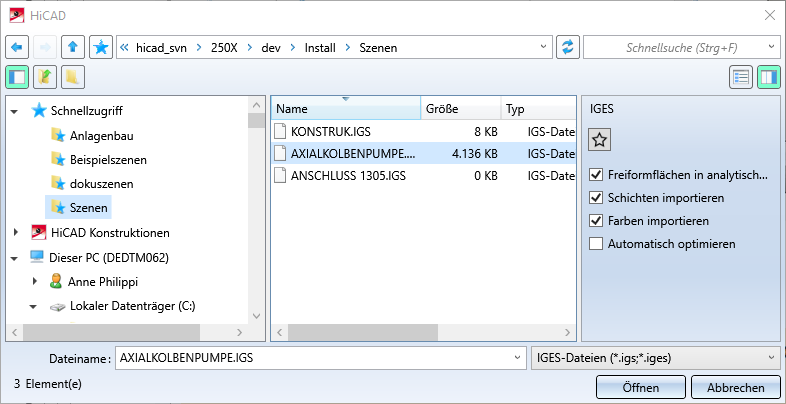The width and height of the screenshot is (786, 404).
Task: Toggle the preview pane button
Action: point(769,77)
